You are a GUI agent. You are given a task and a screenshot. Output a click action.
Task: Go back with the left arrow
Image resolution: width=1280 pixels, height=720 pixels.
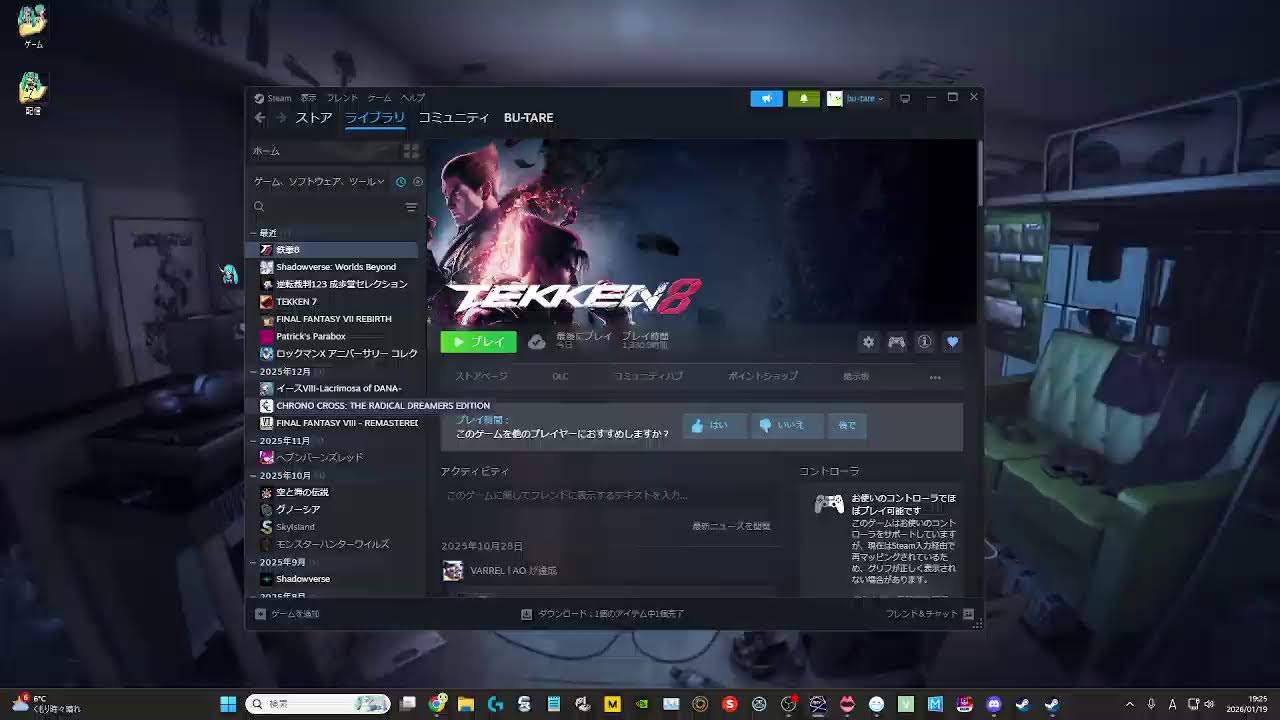point(260,118)
